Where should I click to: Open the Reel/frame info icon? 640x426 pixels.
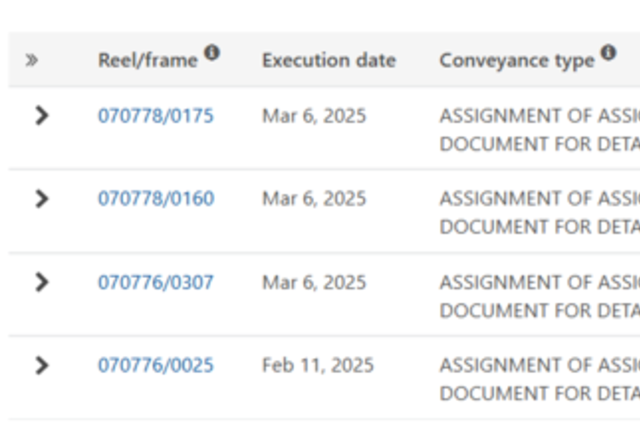[x=212, y=52]
